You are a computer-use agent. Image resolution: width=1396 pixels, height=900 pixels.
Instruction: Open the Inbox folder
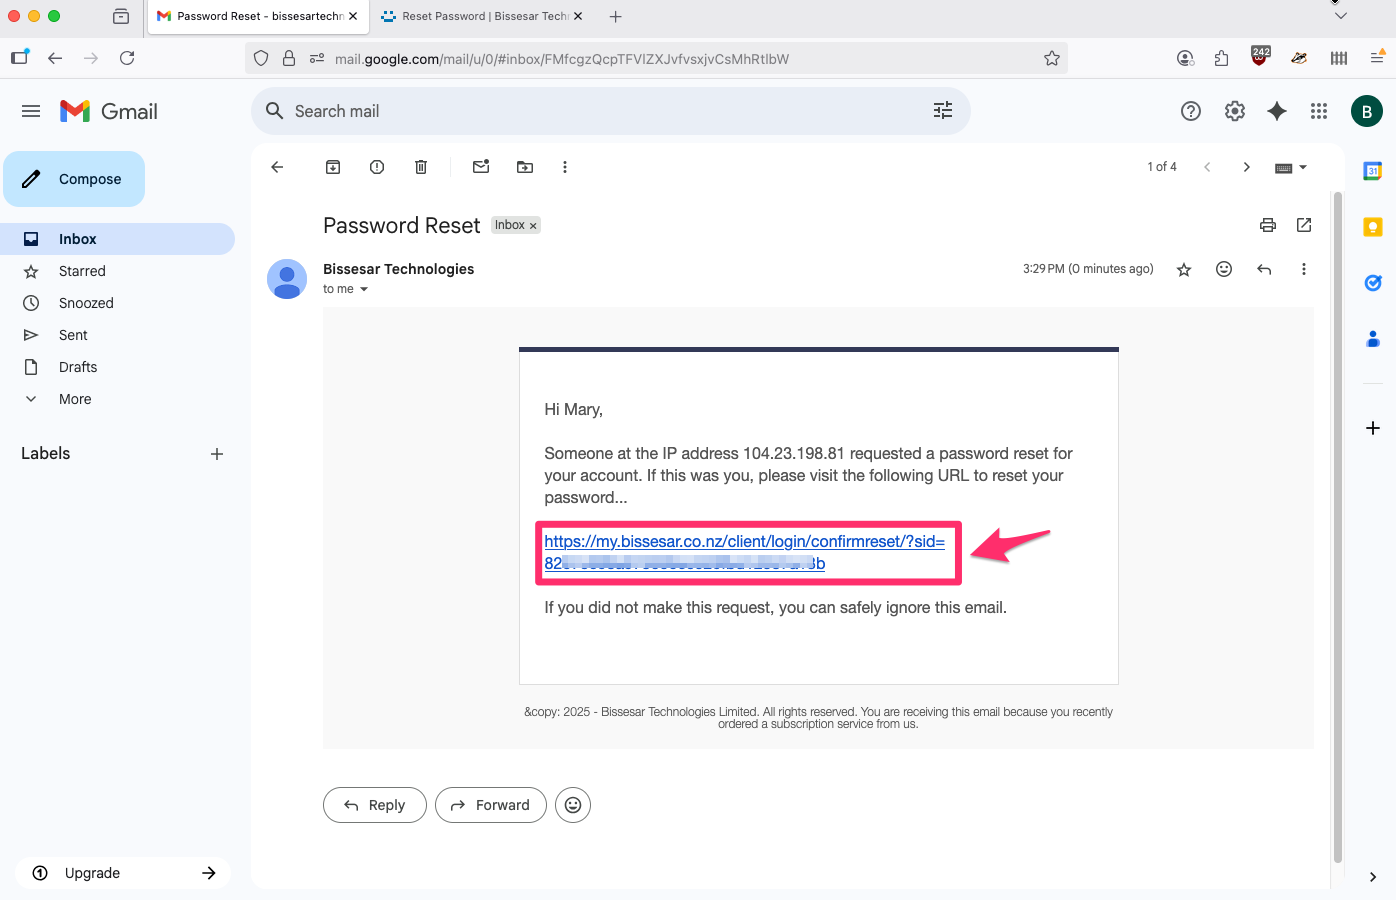pos(117,239)
